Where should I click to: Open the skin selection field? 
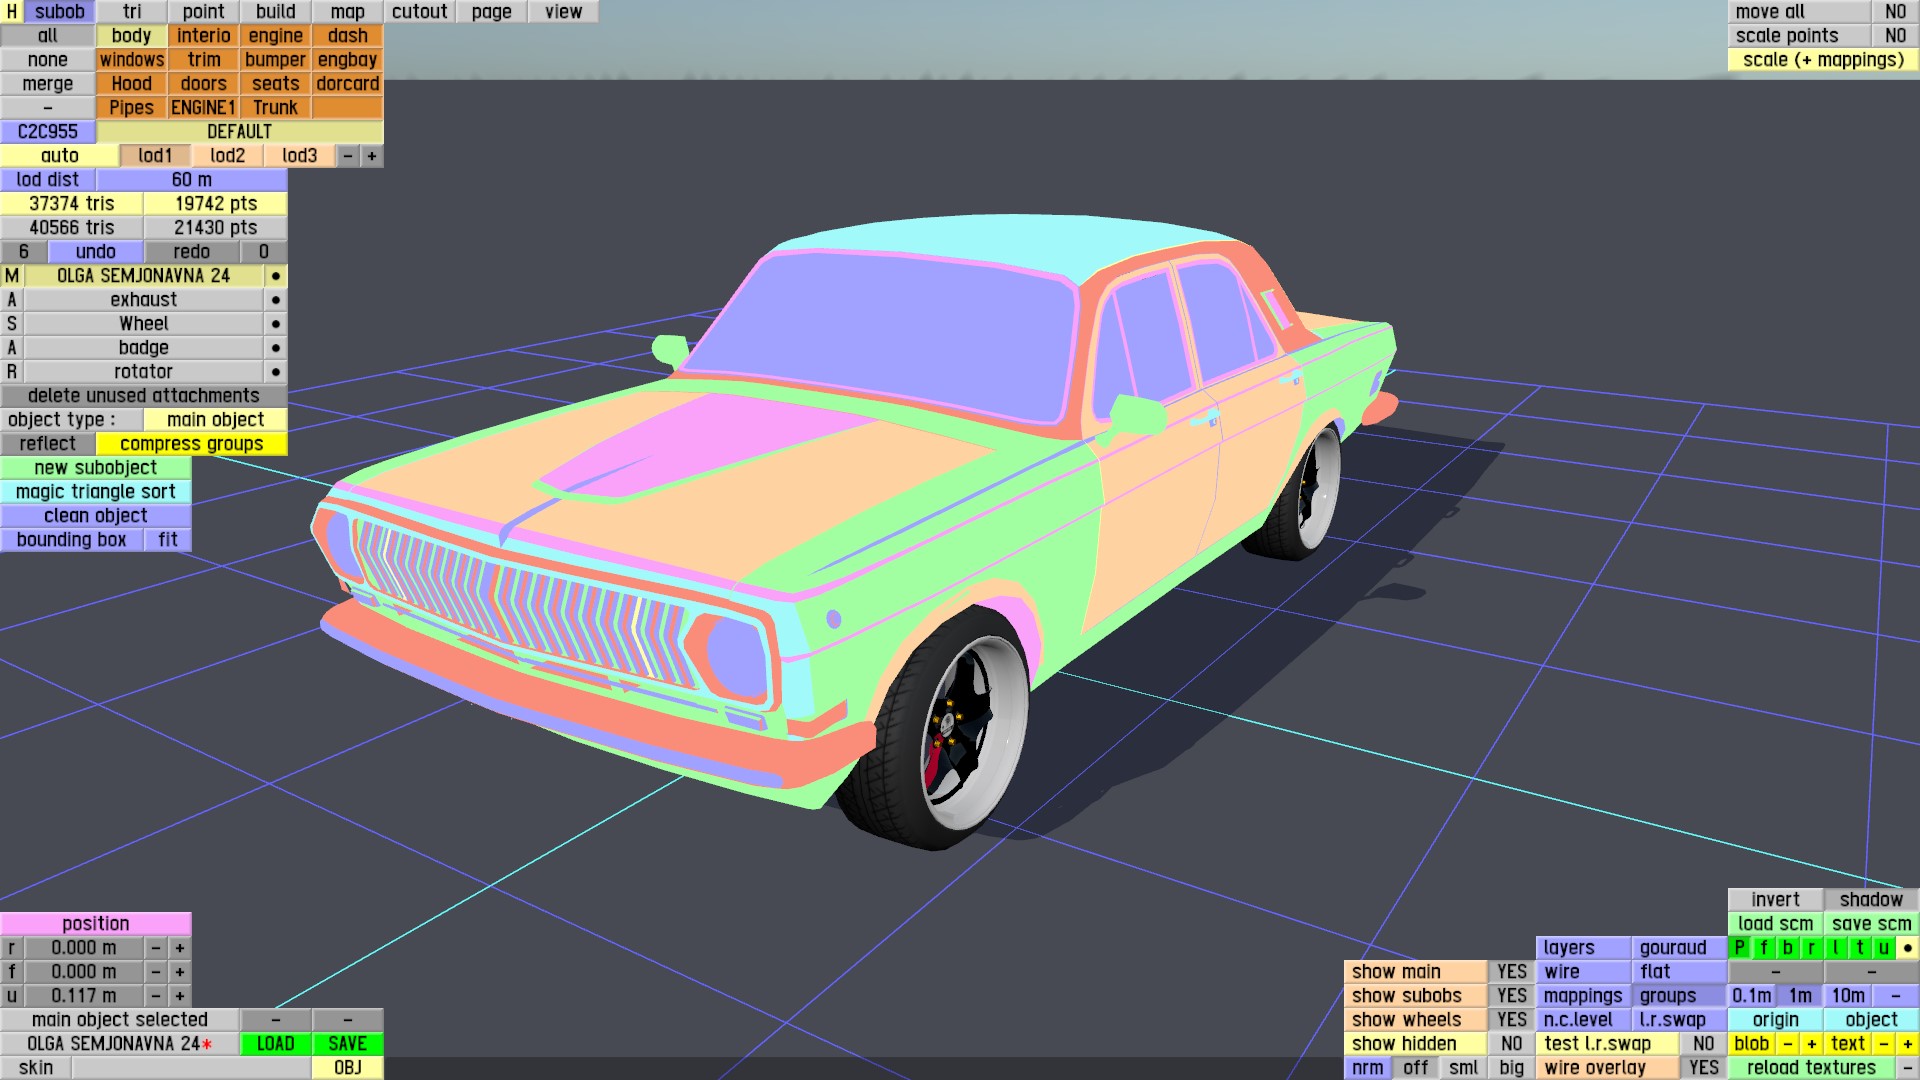click(x=190, y=1068)
